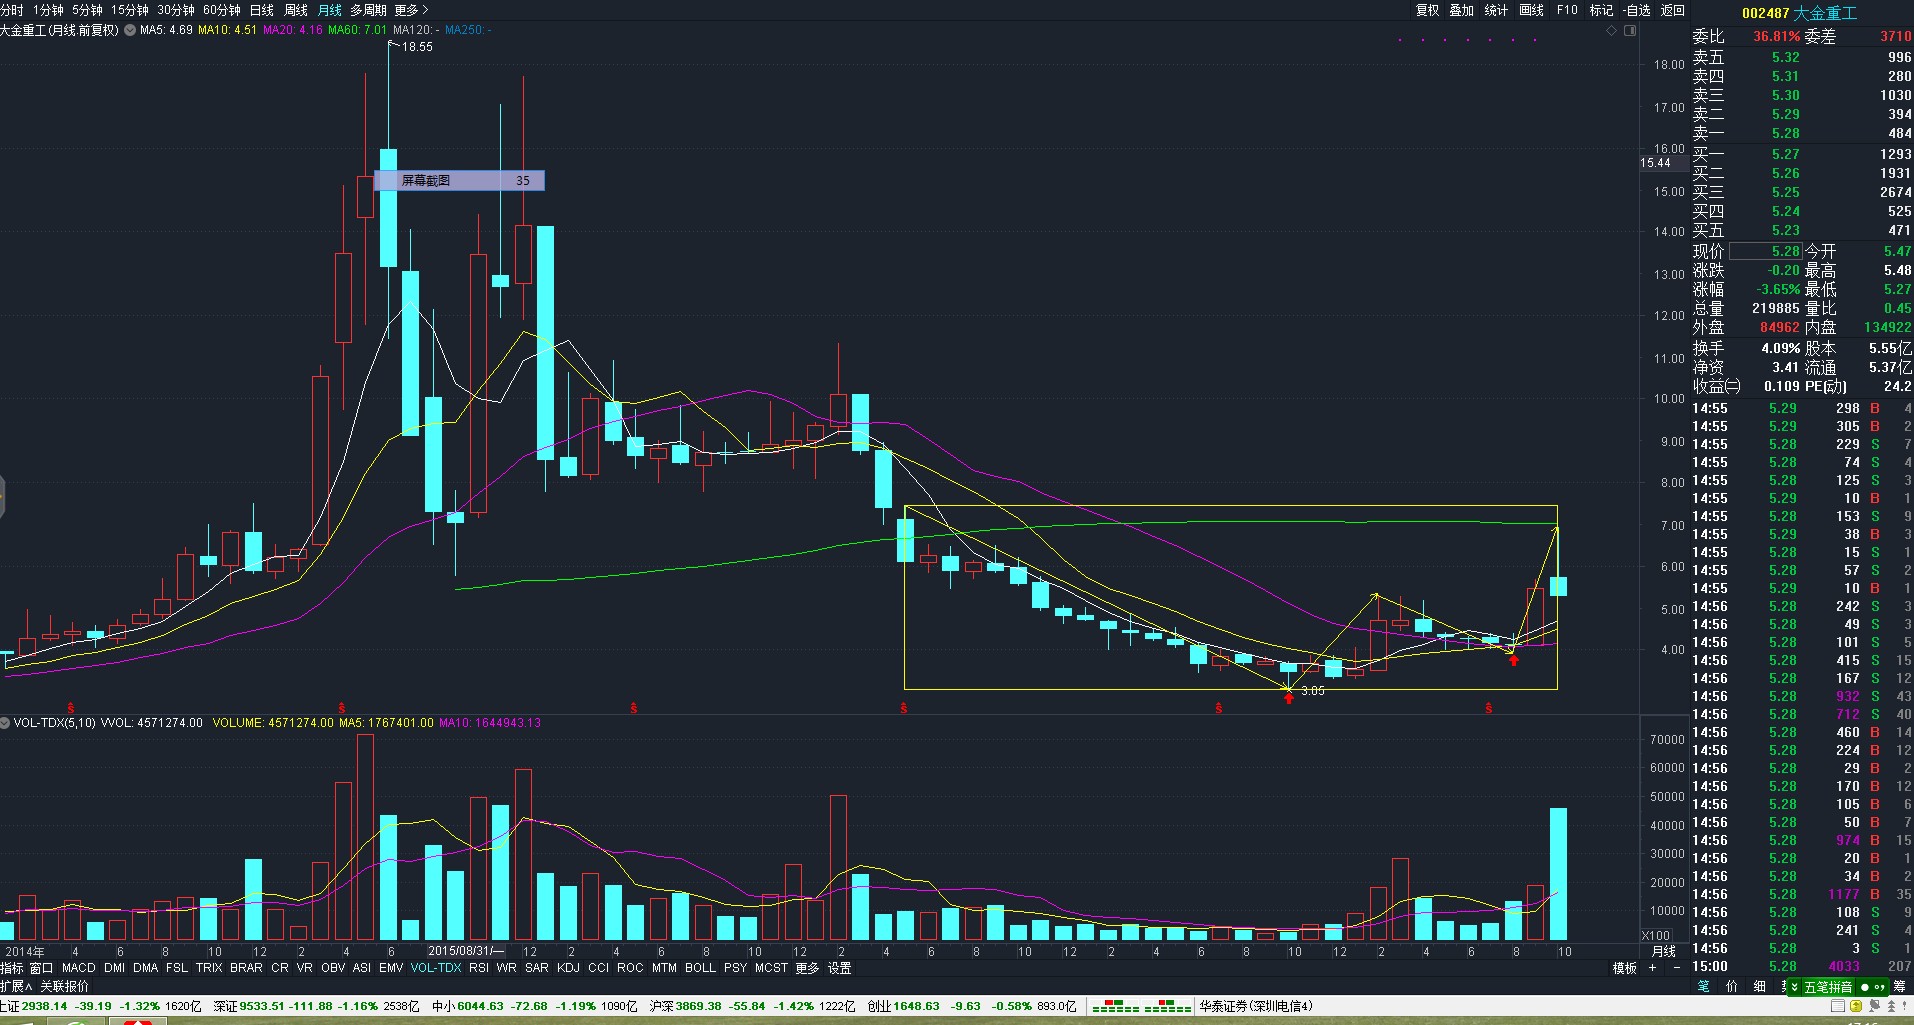Select the VR indicator

(304, 968)
